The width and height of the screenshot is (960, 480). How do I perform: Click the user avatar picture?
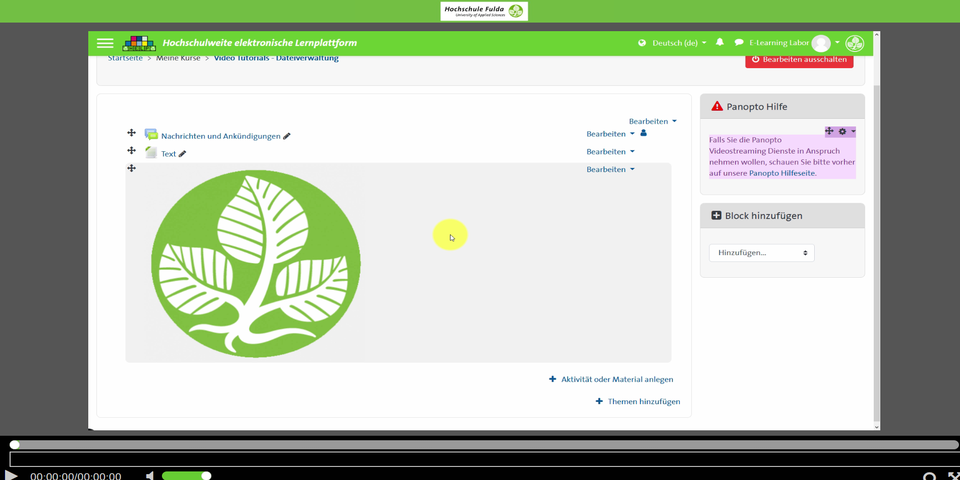coord(821,43)
